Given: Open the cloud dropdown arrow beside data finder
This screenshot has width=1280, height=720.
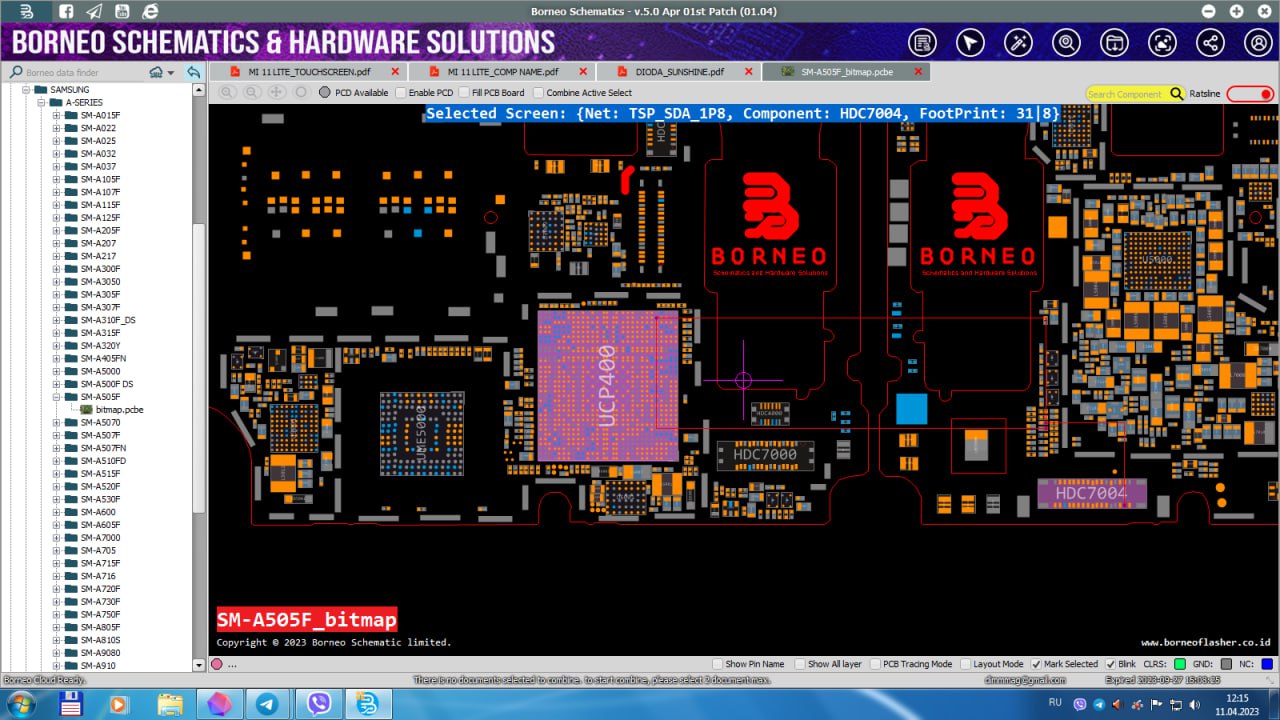Looking at the screenshot, I should 171,73.
